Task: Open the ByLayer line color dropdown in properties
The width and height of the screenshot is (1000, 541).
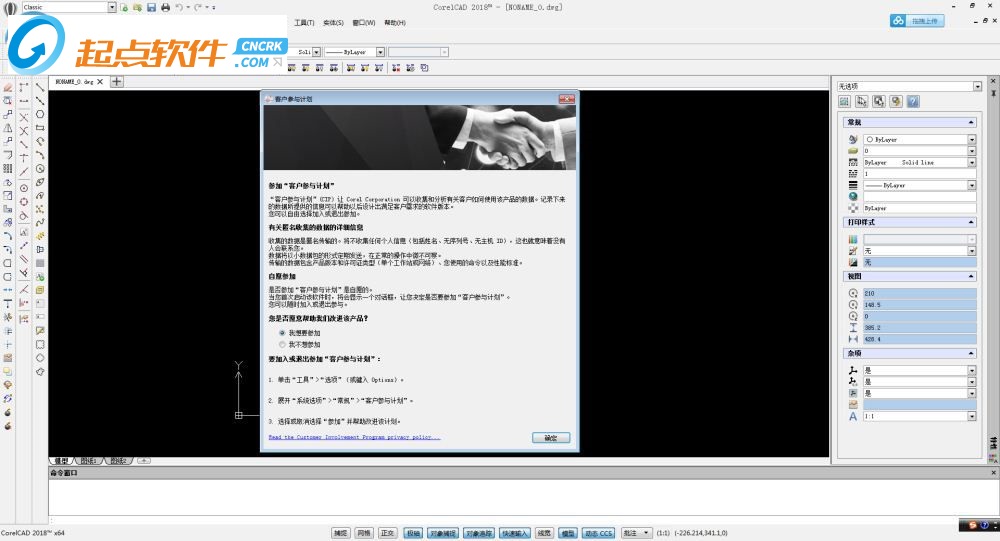Action: (x=972, y=139)
